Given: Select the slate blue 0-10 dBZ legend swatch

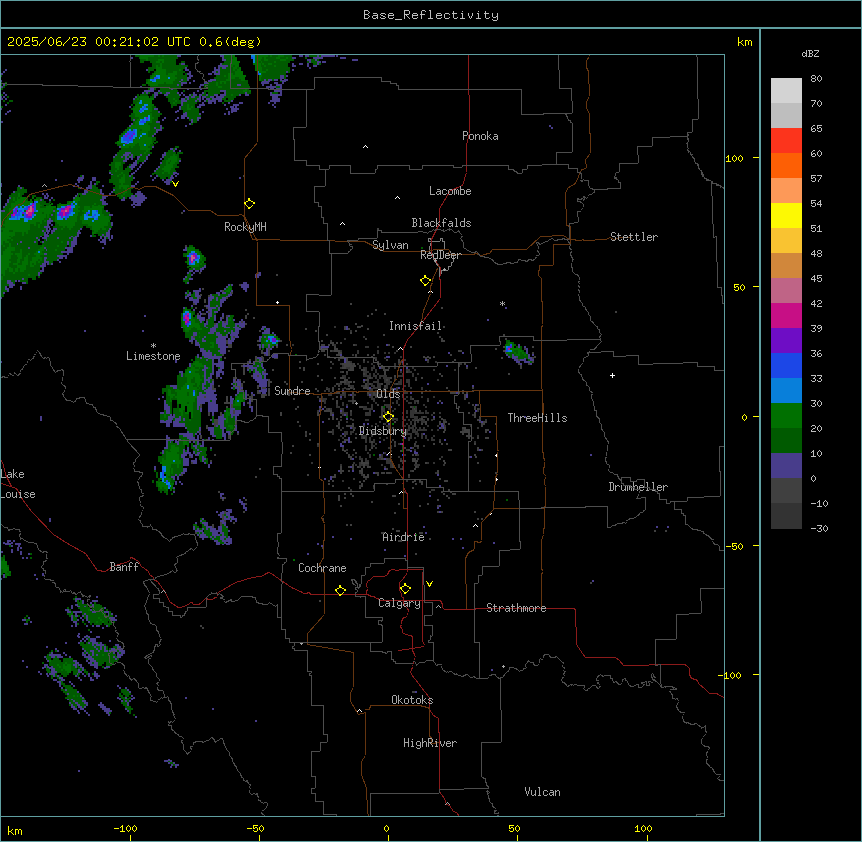Looking at the screenshot, I should point(786,466).
